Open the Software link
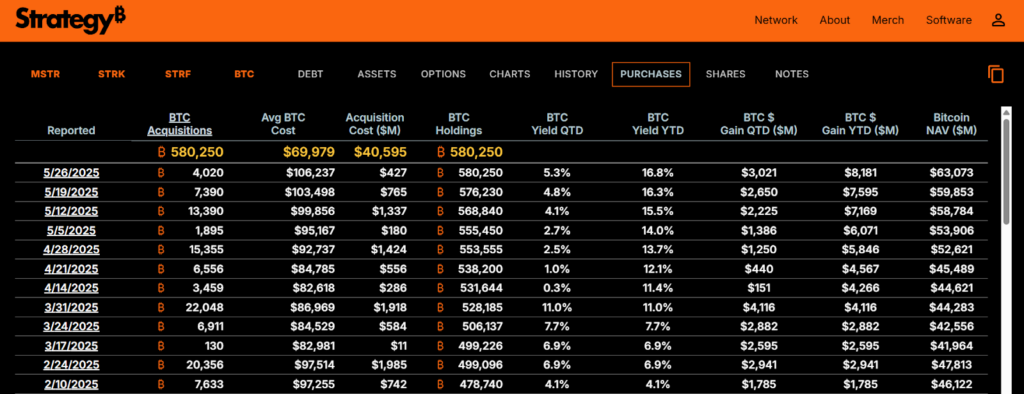The width and height of the screenshot is (1024, 394). (948, 20)
